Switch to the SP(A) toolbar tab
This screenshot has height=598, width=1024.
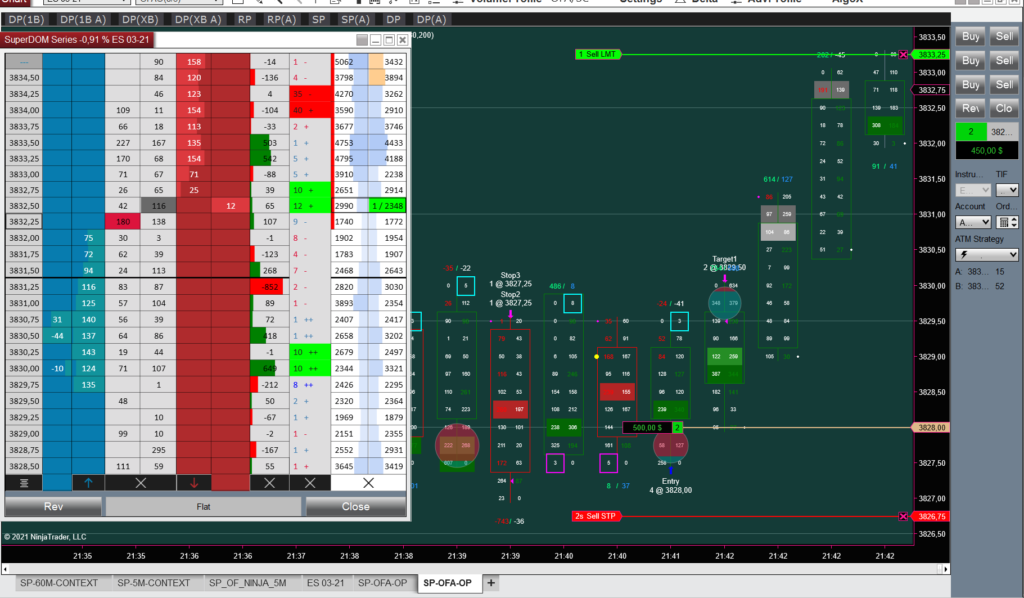(x=355, y=20)
